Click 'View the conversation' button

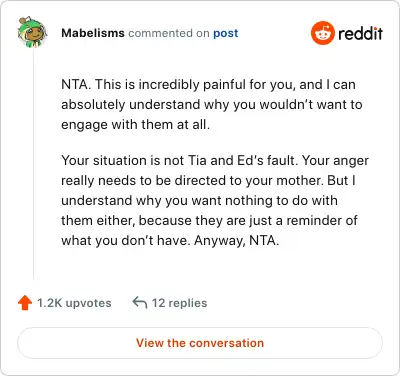pyautogui.click(x=200, y=343)
